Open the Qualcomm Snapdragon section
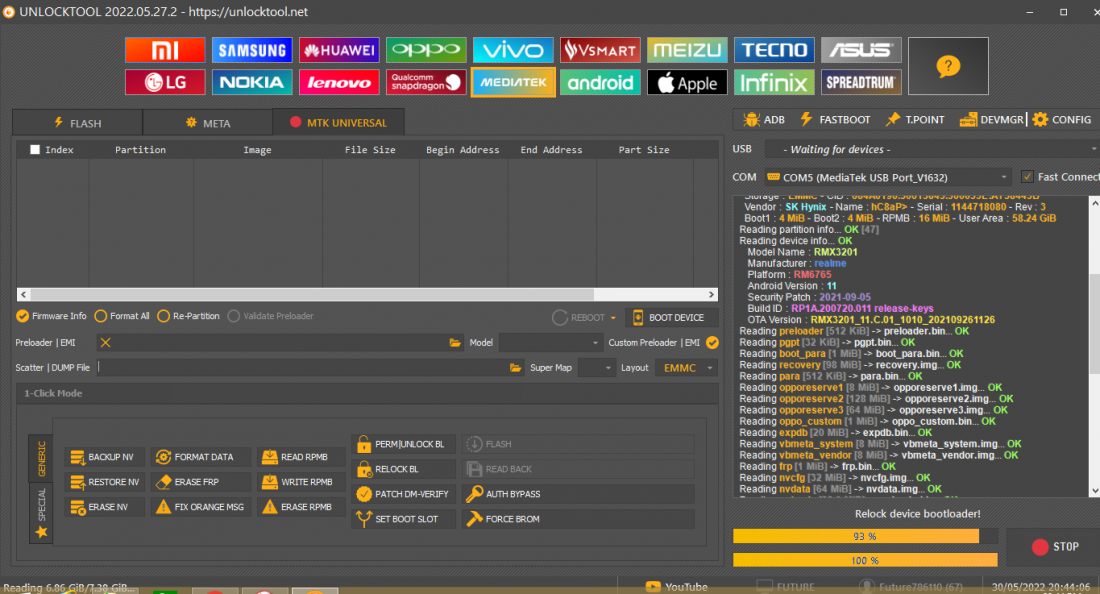 [x=426, y=82]
